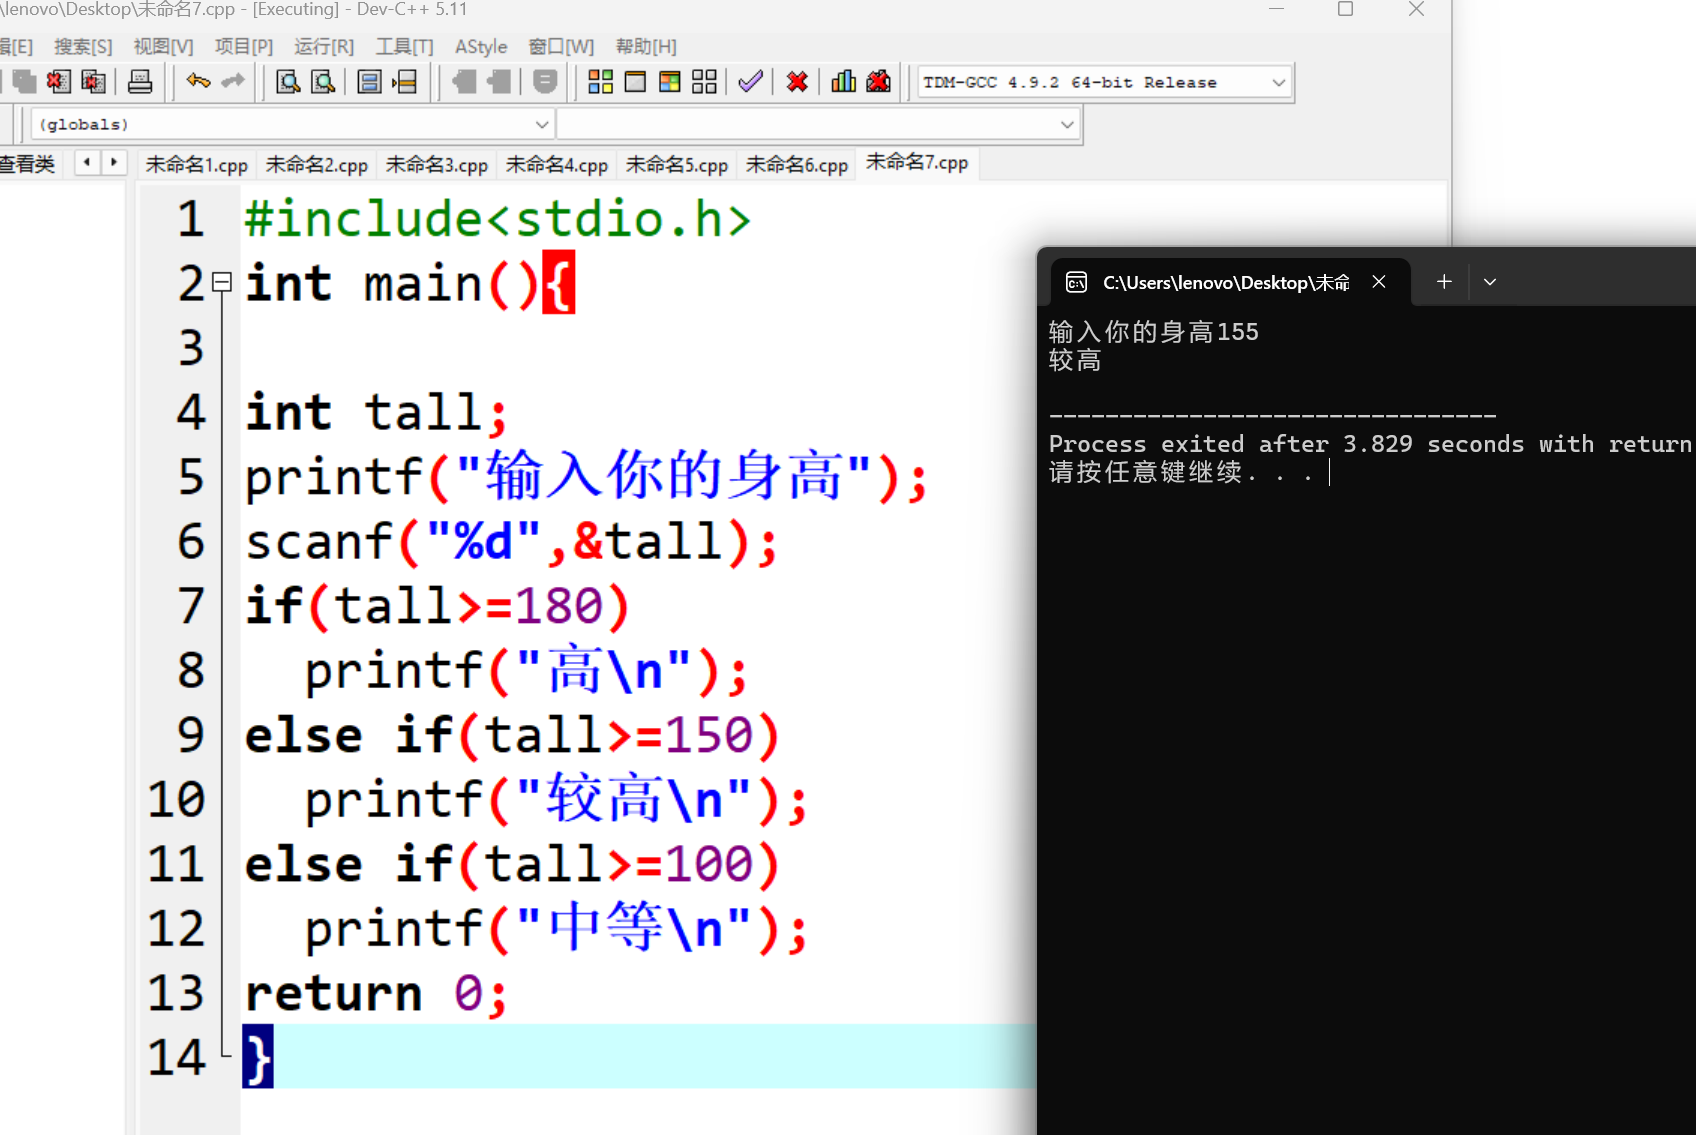Select the active 未命名7.cpp tab
Screen dimensions: 1696x1135
click(x=917, y=163)
